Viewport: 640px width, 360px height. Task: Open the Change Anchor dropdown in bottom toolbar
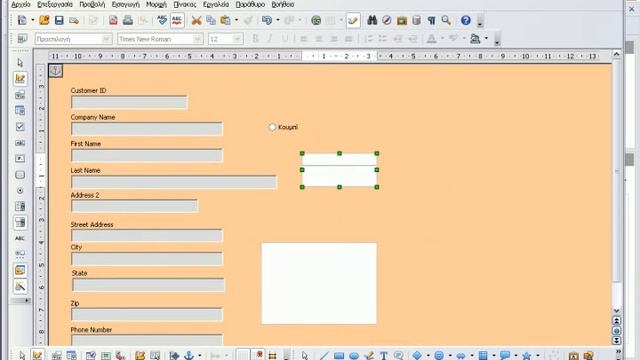pos(200,356)
